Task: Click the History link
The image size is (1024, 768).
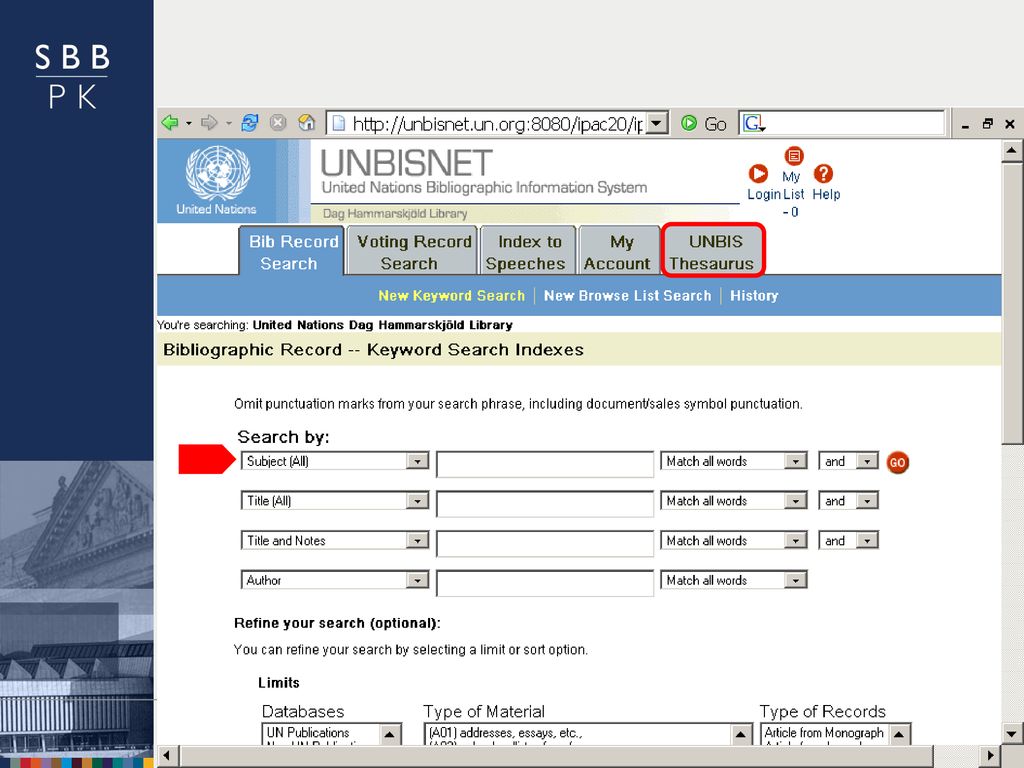Action: [x=754, y=296]
